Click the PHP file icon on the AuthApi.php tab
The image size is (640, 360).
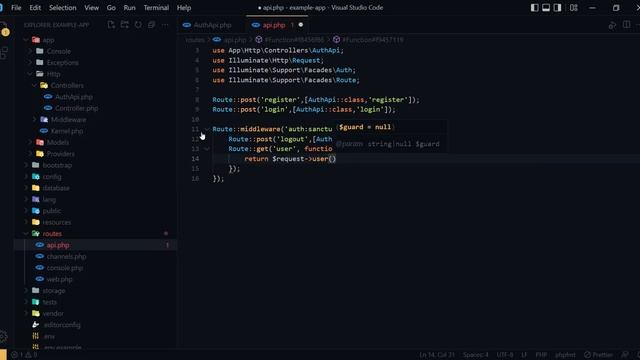(x=187, y=25)
